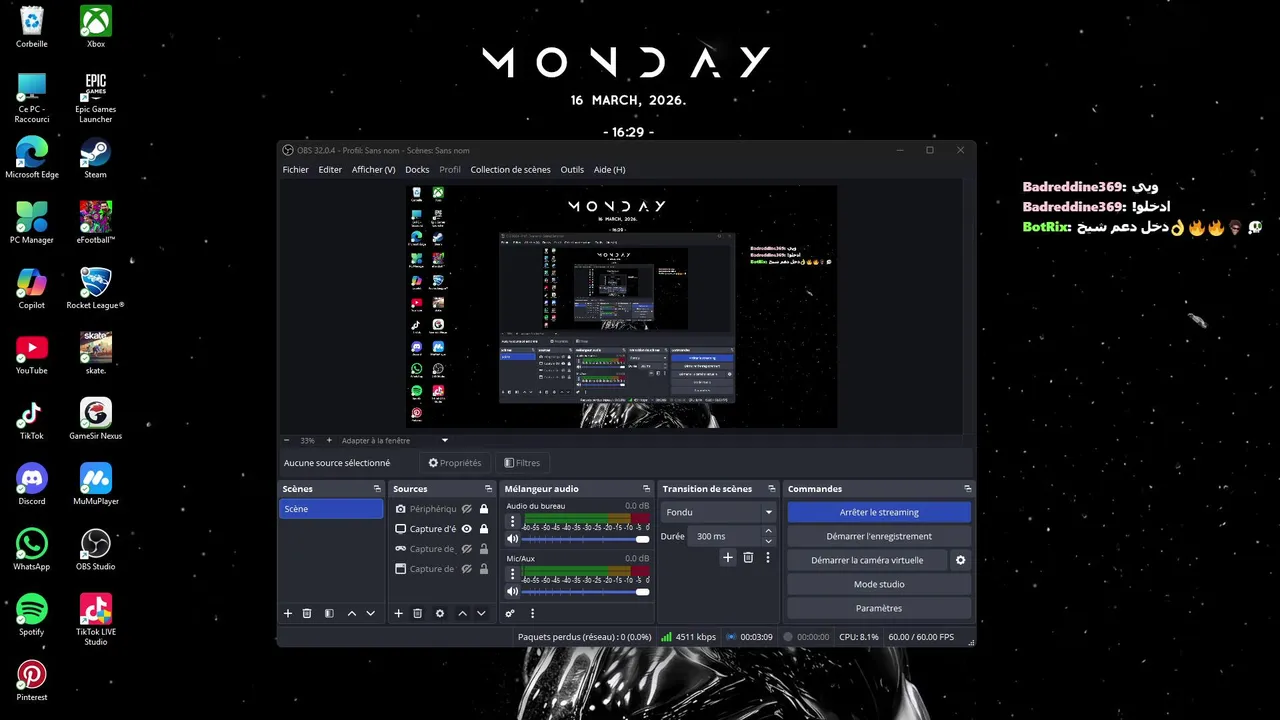Open the OBS Studio desktop shortcut
The image size is (1280, 720).
95,550
